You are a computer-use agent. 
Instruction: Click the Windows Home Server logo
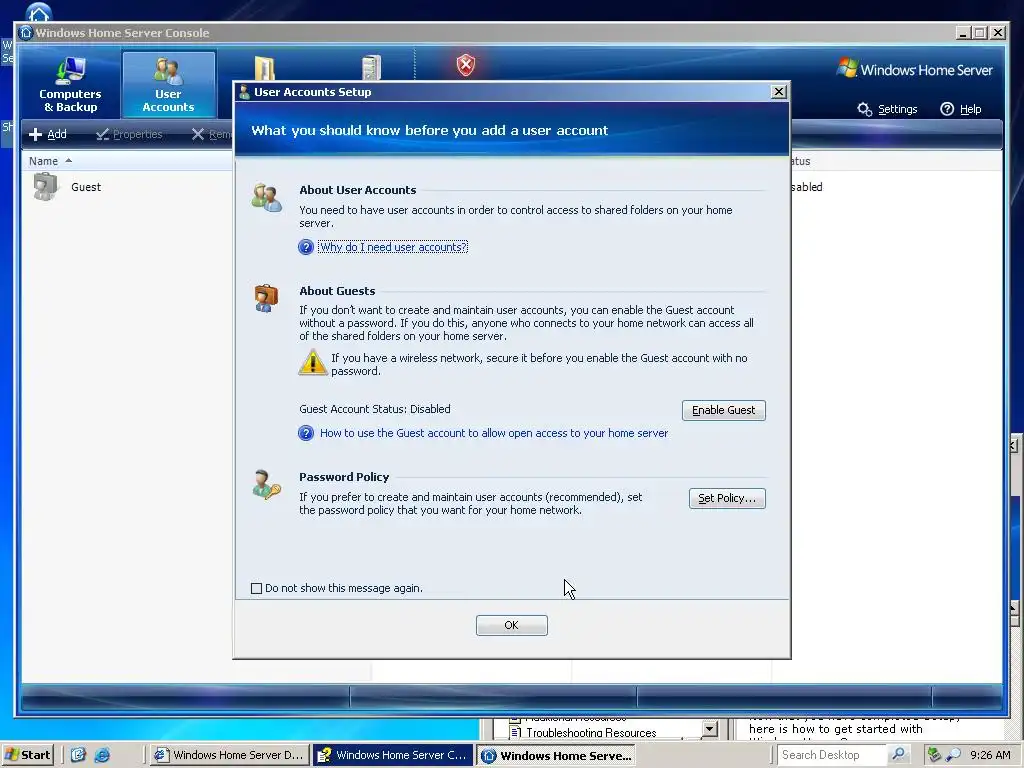pos(915,69)
